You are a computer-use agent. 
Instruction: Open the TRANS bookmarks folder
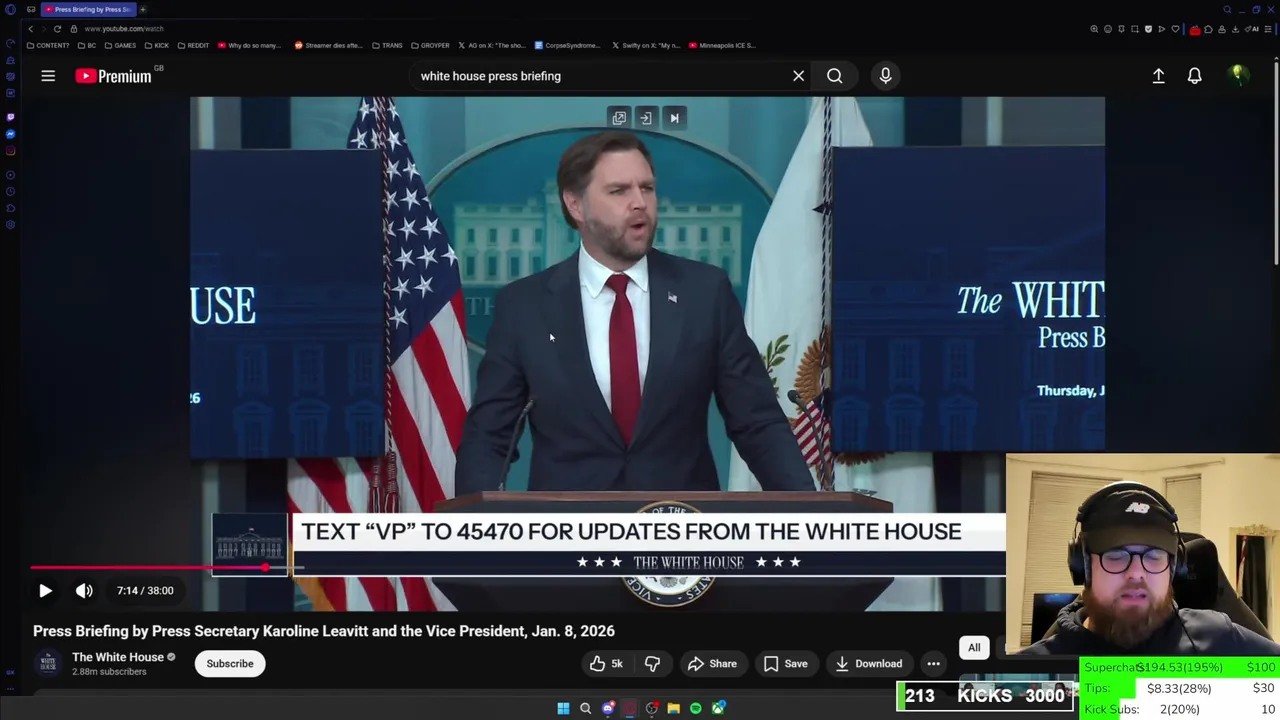[387, 45]
